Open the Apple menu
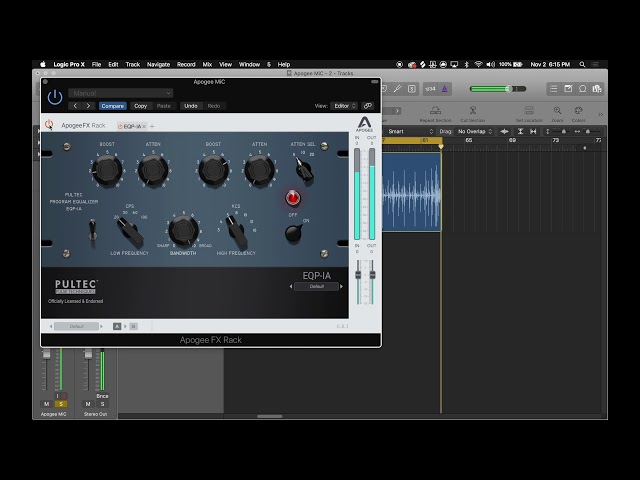The height and width of the screenshot is (480, 640). point(43,64)
